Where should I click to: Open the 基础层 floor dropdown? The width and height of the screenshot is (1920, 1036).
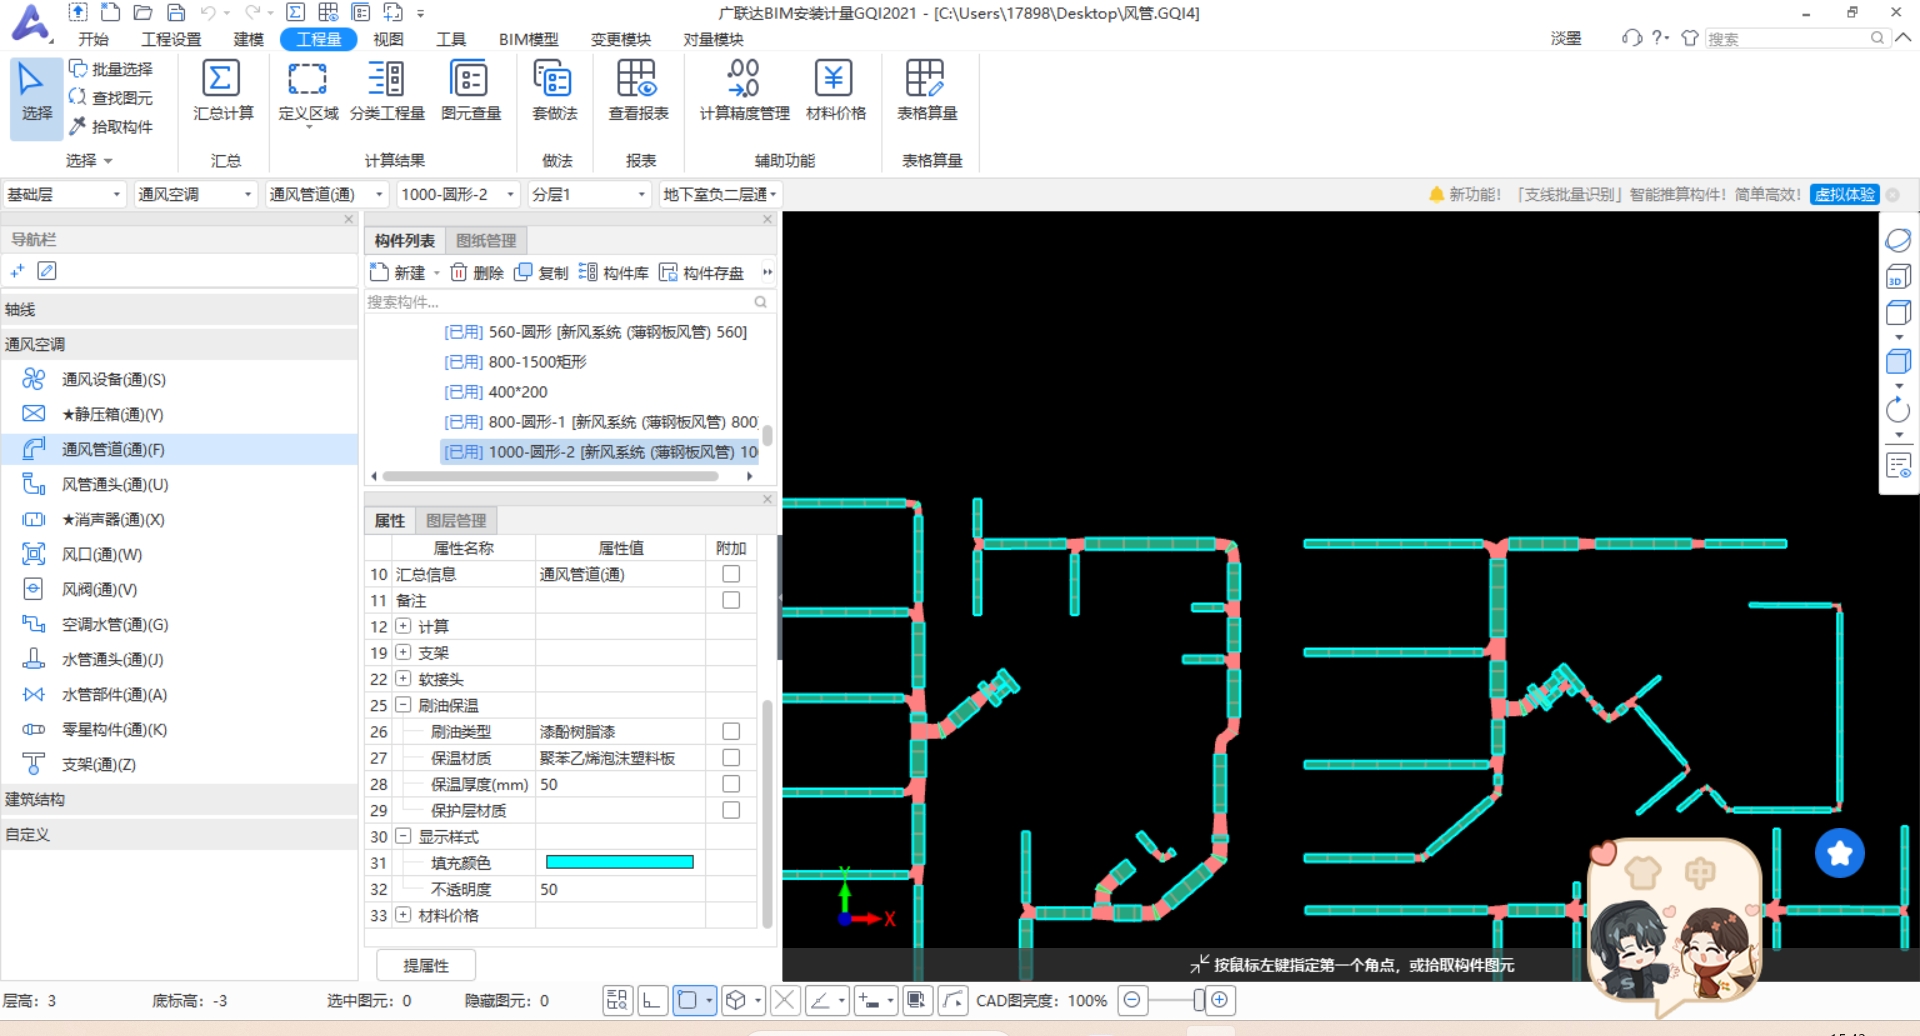point(64,194)
